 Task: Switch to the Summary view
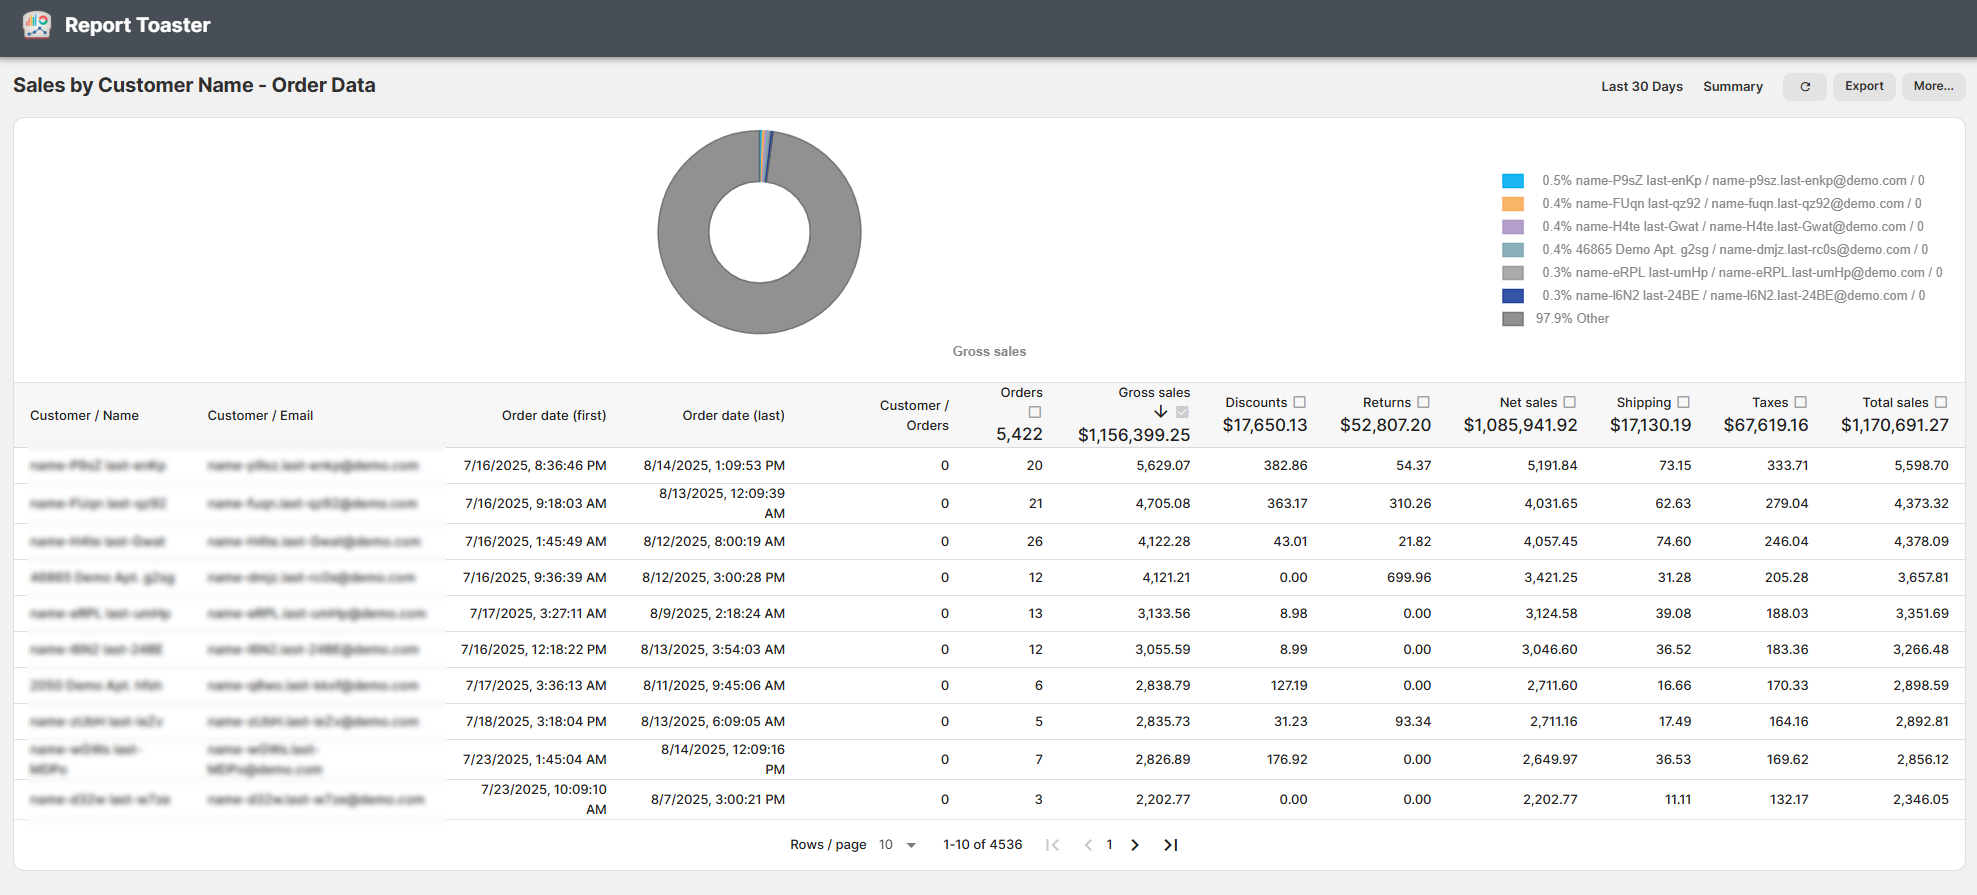point(1732,87)
